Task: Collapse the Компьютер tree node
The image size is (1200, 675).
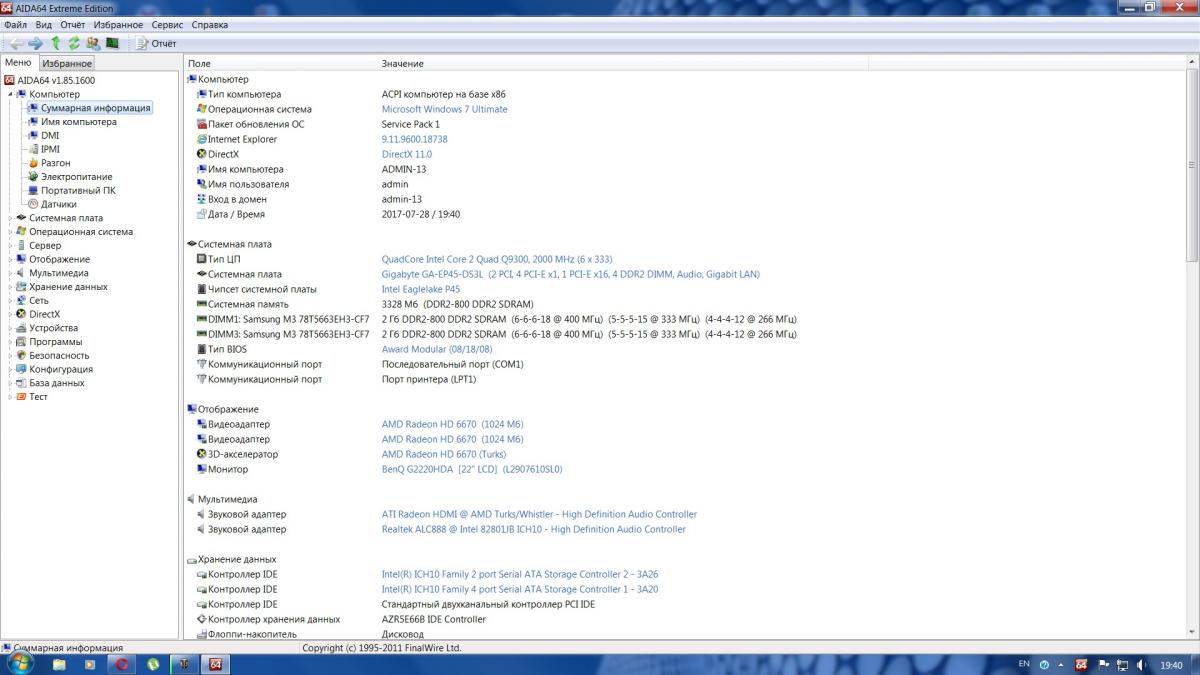Action: (10, 94)
